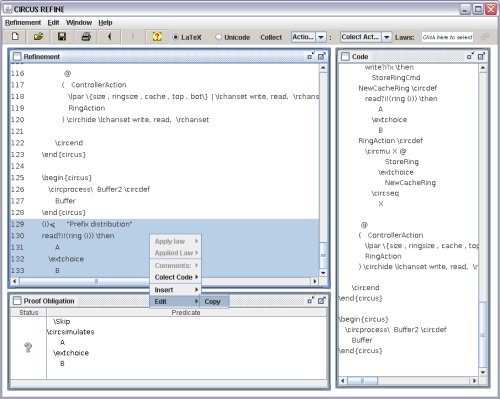Image resolution: width=500 pixels, height=399 pixels.
Task: Click the Print toolbar icon
Action: (86, 37)
